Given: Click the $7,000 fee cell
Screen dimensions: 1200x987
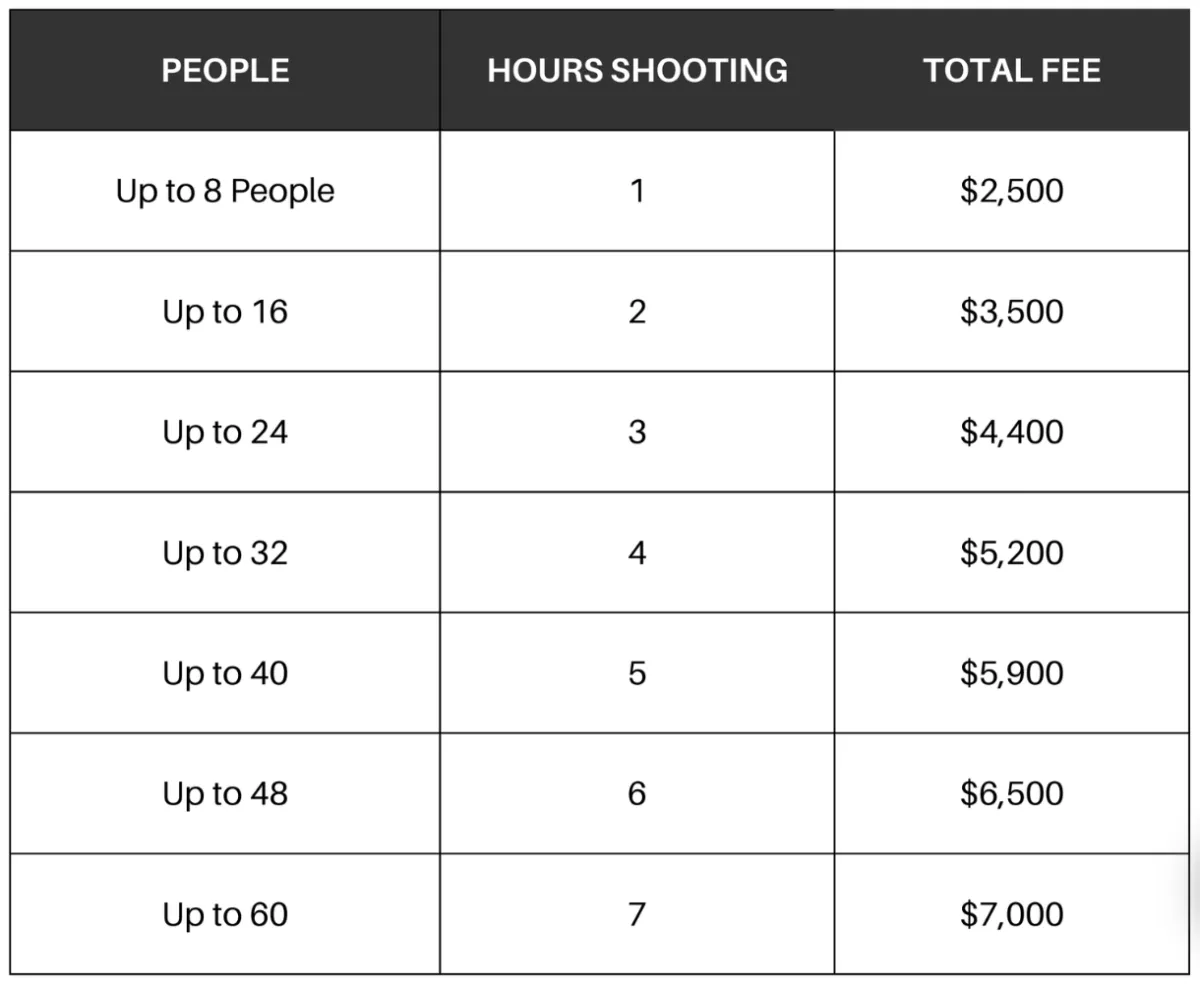Looking at the screenshot, I should [1012, 914].
